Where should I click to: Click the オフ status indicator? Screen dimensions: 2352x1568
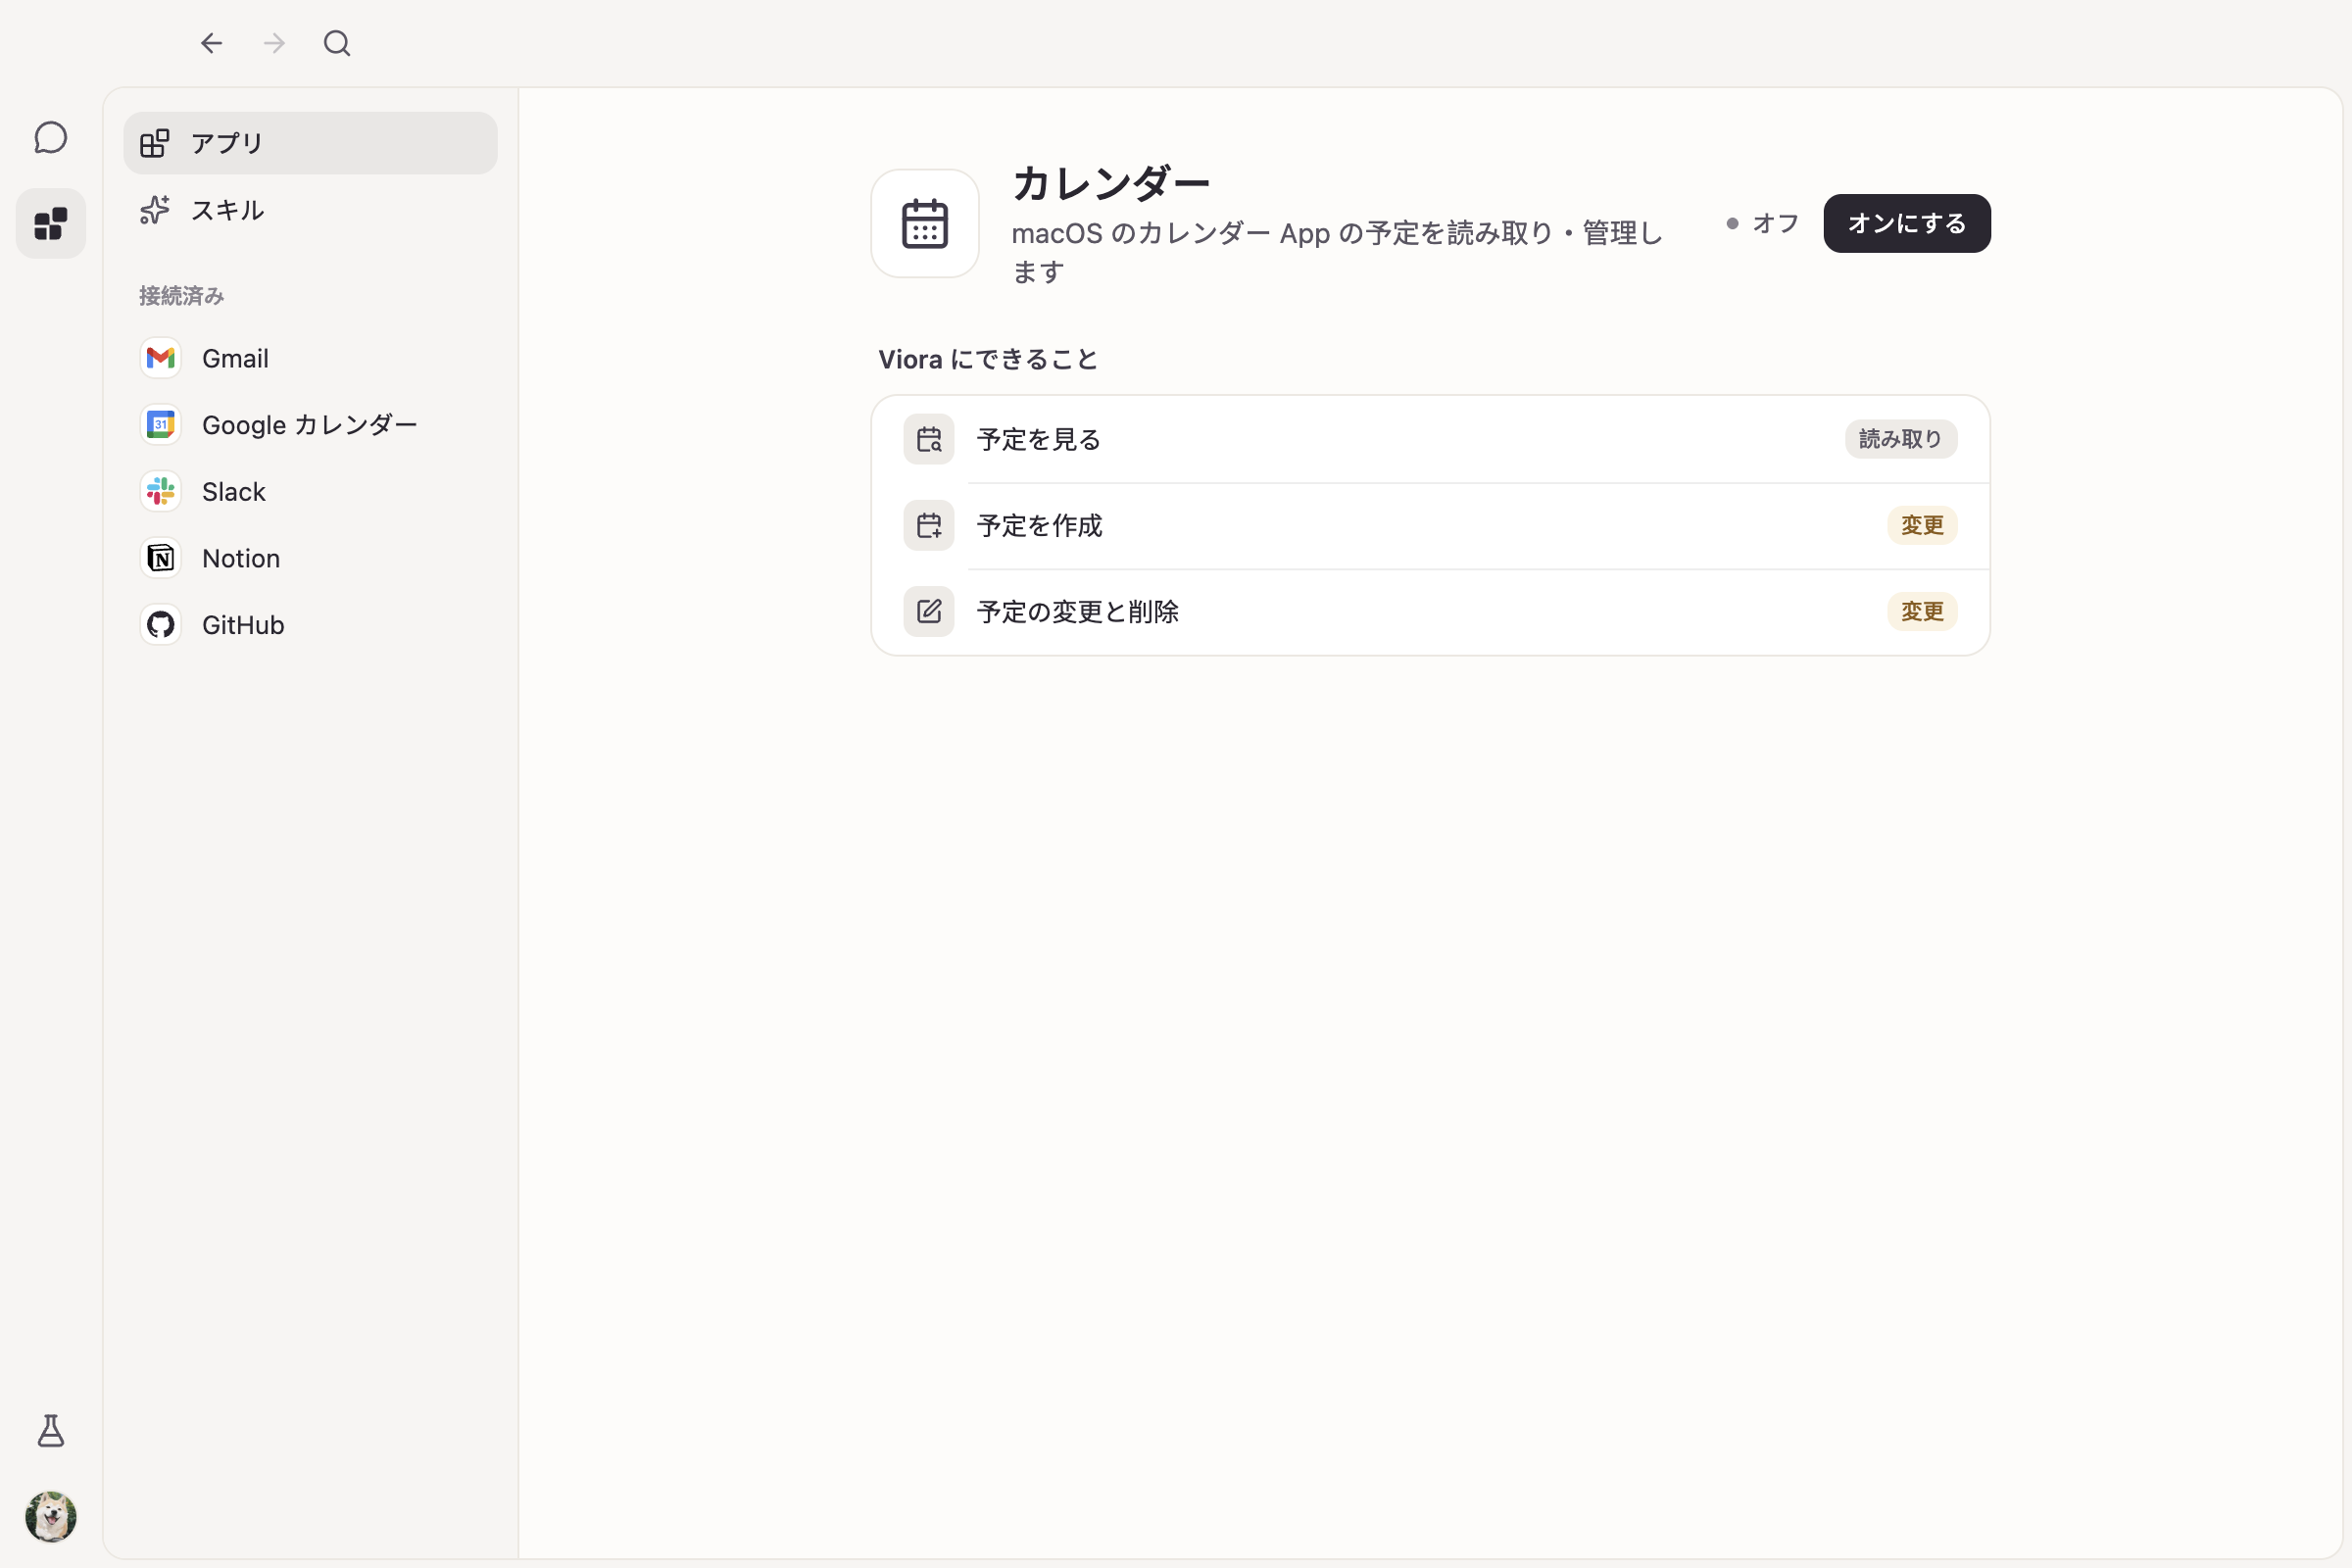pos(1762,223)
